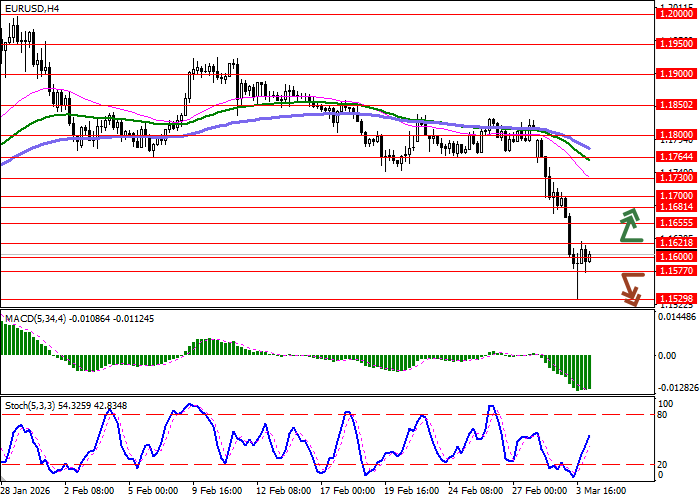Click the 1.1764 moving average price tag

pos(676,156)
